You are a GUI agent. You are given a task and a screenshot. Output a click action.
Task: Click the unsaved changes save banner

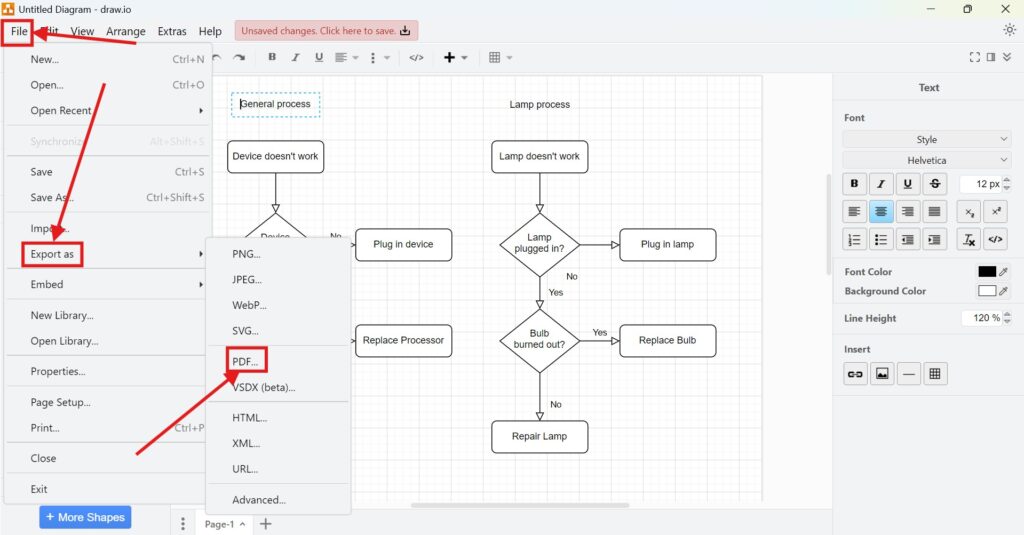point(326,31)
